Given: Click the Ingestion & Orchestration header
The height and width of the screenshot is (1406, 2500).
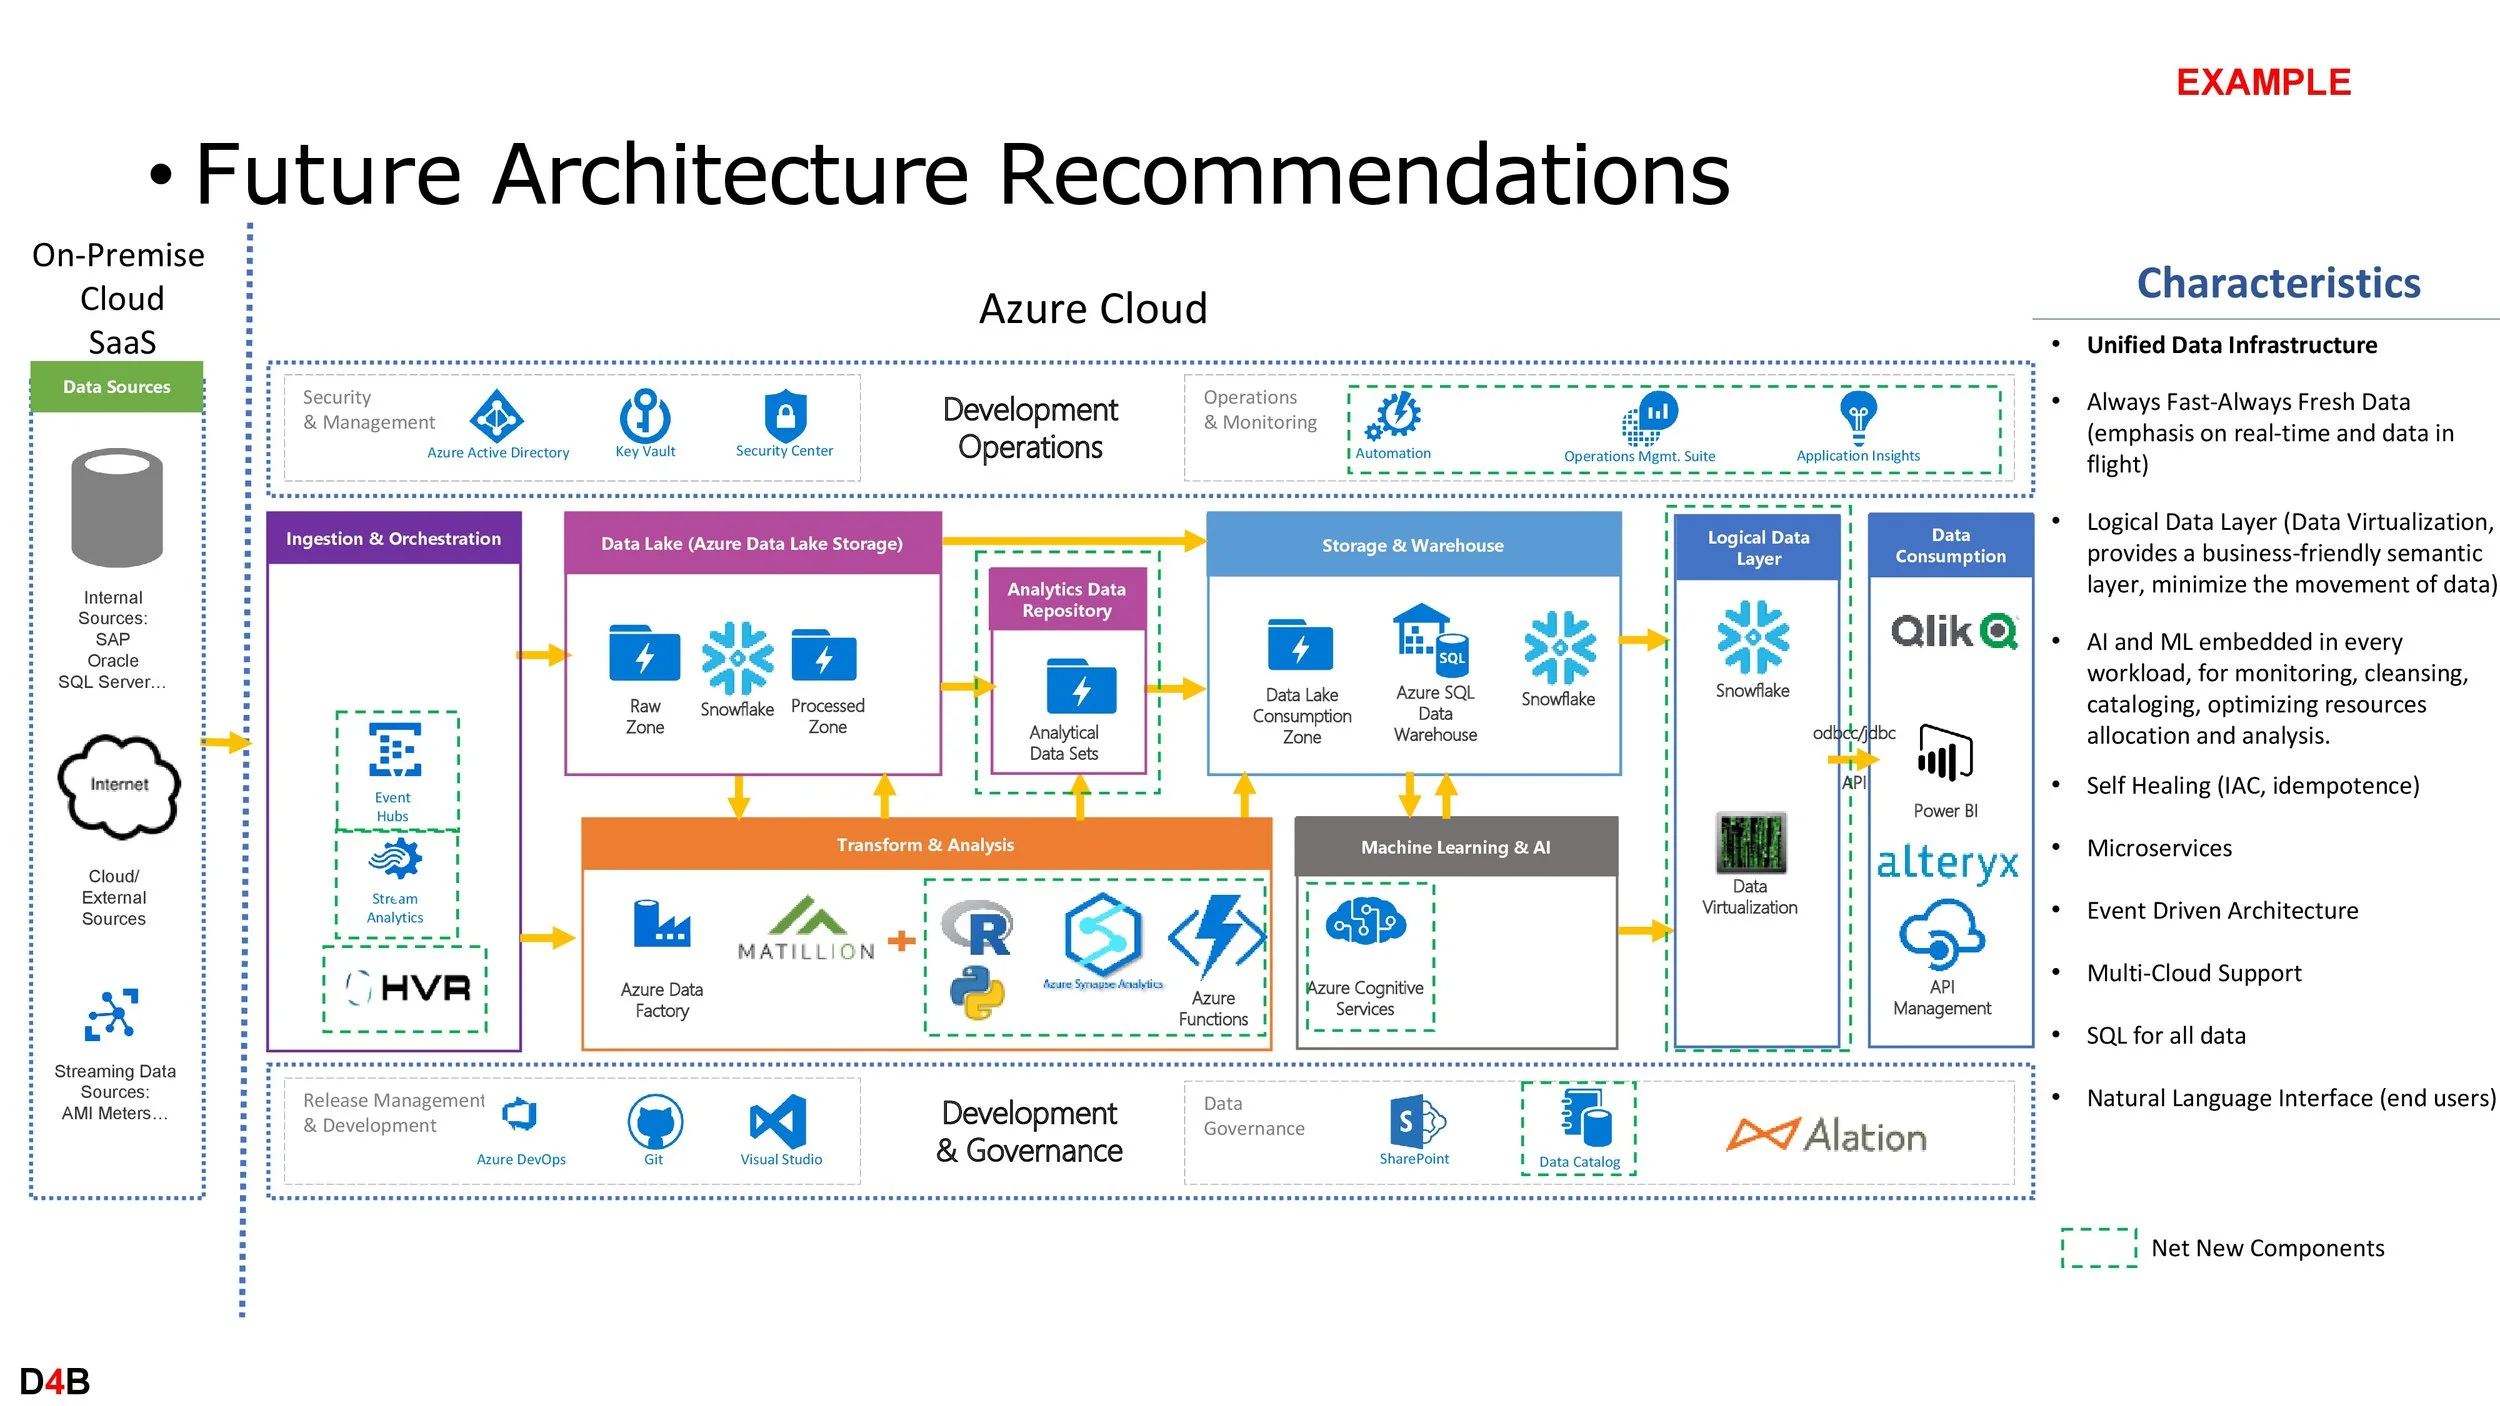Looking at the screenshot, I should (x=394, y=538).
